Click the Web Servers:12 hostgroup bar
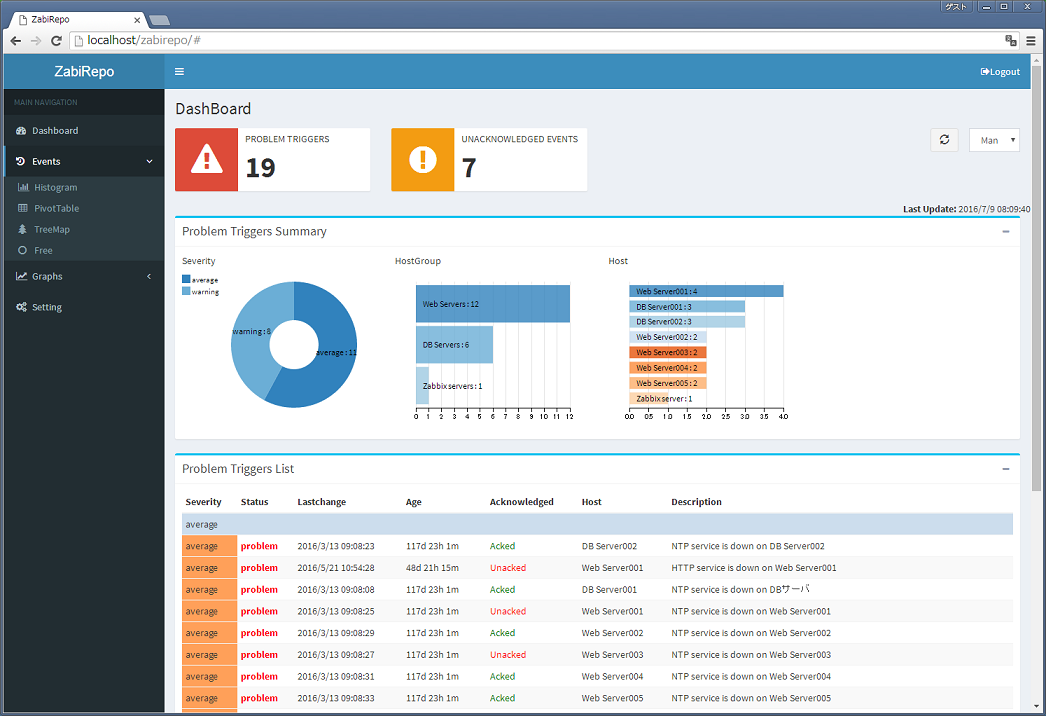1046x716 pixels. [493, 304]
